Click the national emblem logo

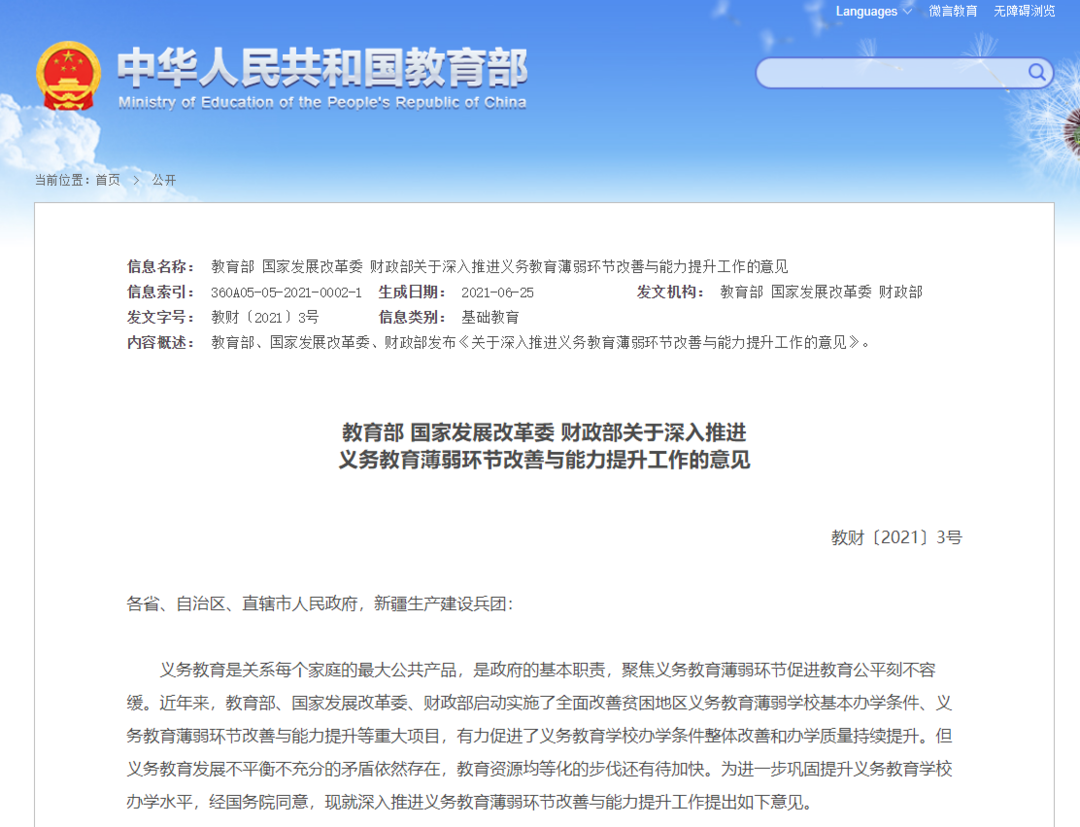[x=68, y=76]
